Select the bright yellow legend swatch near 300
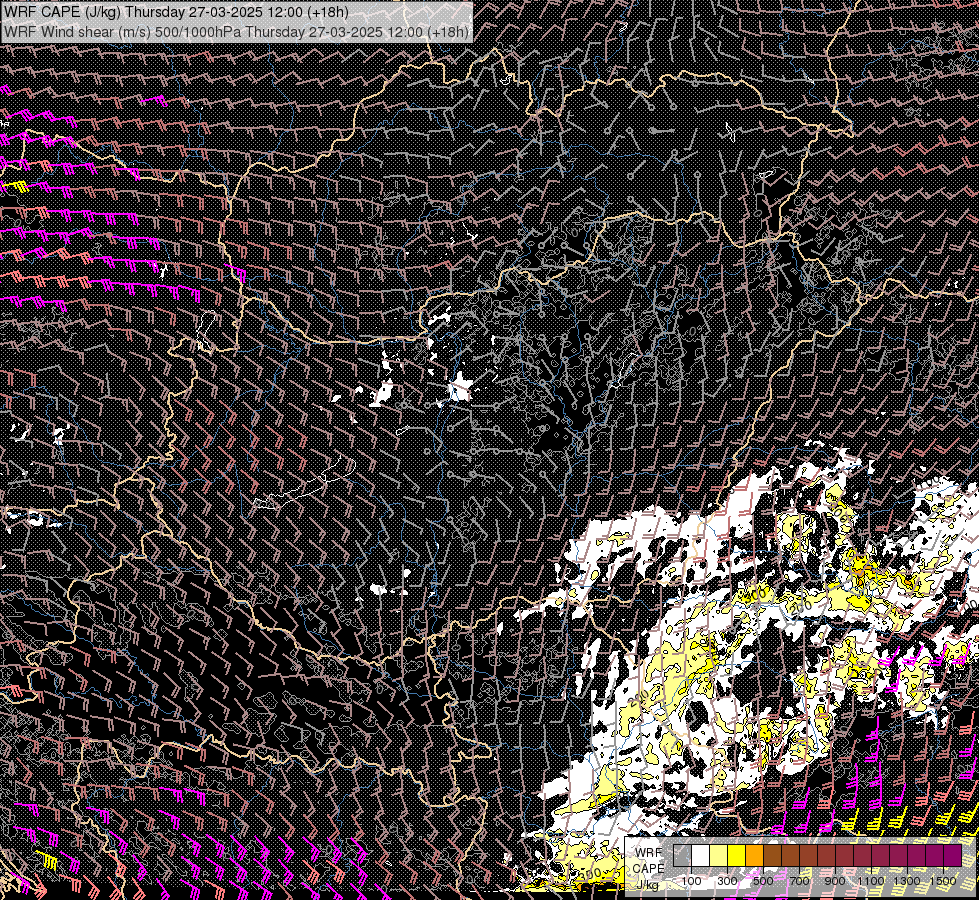The width and height of the screenshot is (979, 900). click(x=737, y=855)
